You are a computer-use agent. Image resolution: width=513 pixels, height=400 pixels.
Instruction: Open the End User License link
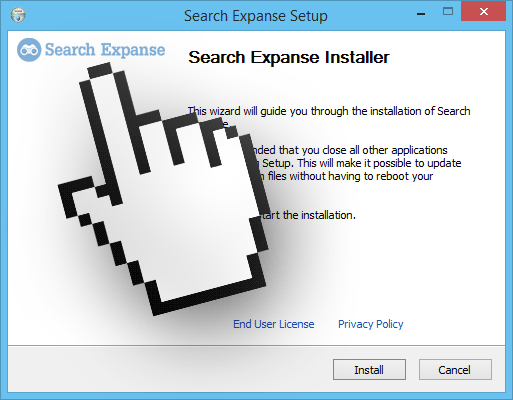(x=274, y=324)
